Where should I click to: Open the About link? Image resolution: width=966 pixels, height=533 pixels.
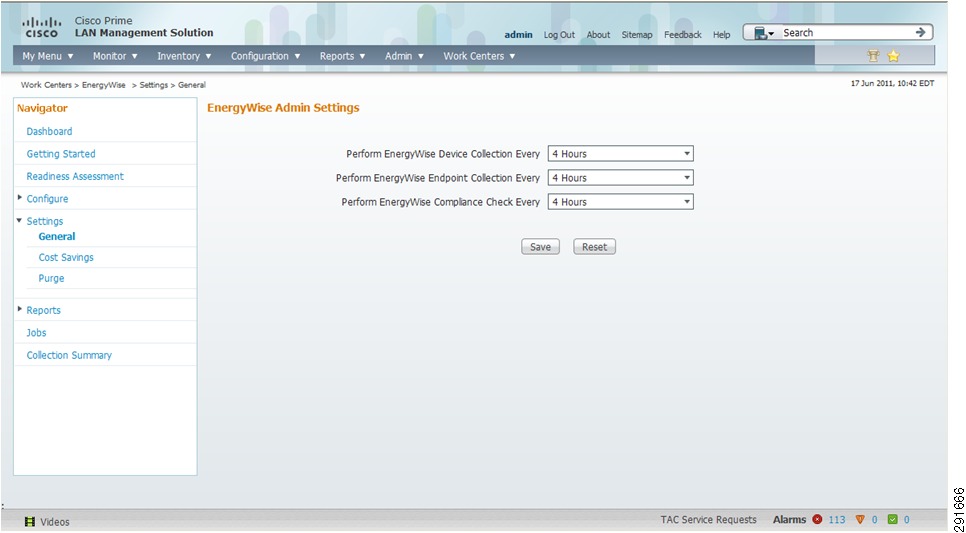click(x=598, y=35)
